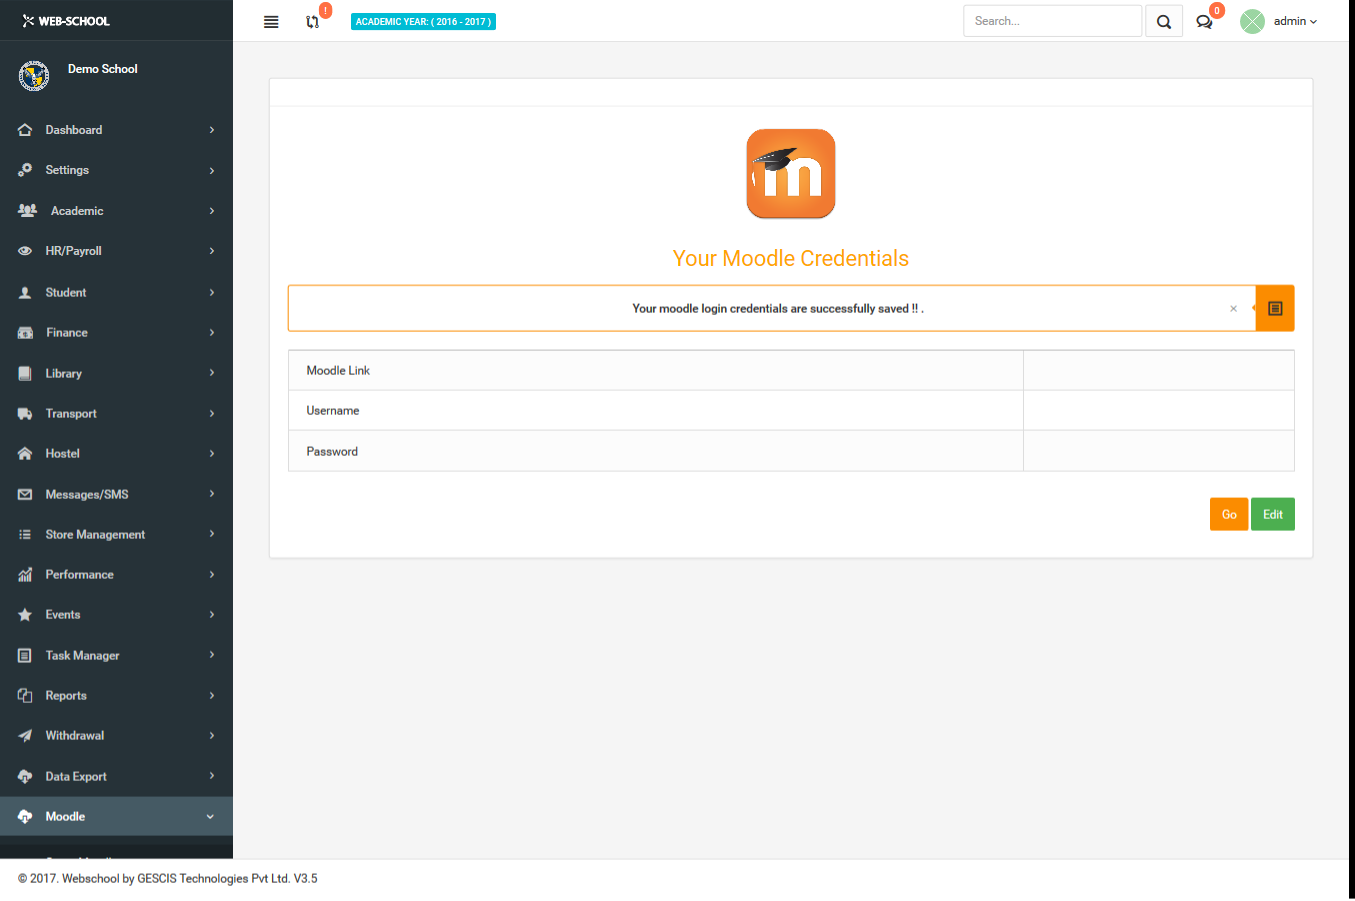Expand the Finance menu chevron
The image size is (1355, 901).
click(212, 333)
